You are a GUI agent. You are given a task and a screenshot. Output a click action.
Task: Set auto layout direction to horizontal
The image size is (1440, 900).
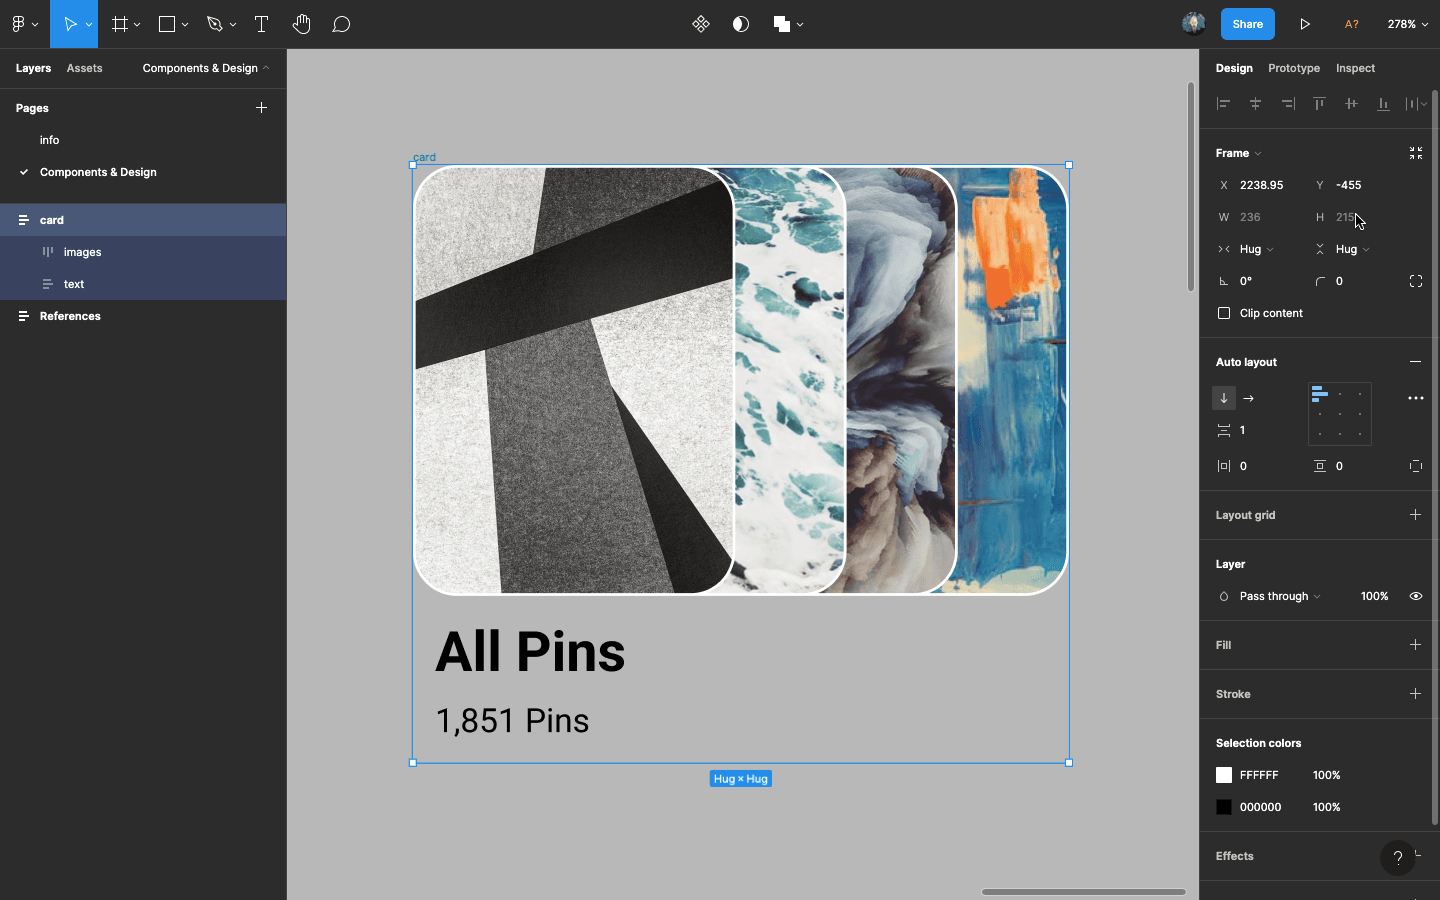(1248, 398)
